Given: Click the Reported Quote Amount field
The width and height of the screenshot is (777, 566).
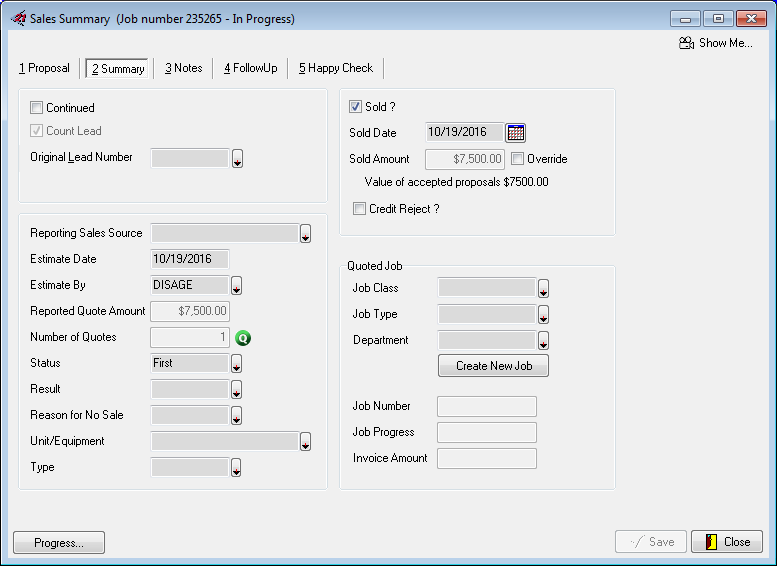Looking at the screenshot, I should 190,311.
